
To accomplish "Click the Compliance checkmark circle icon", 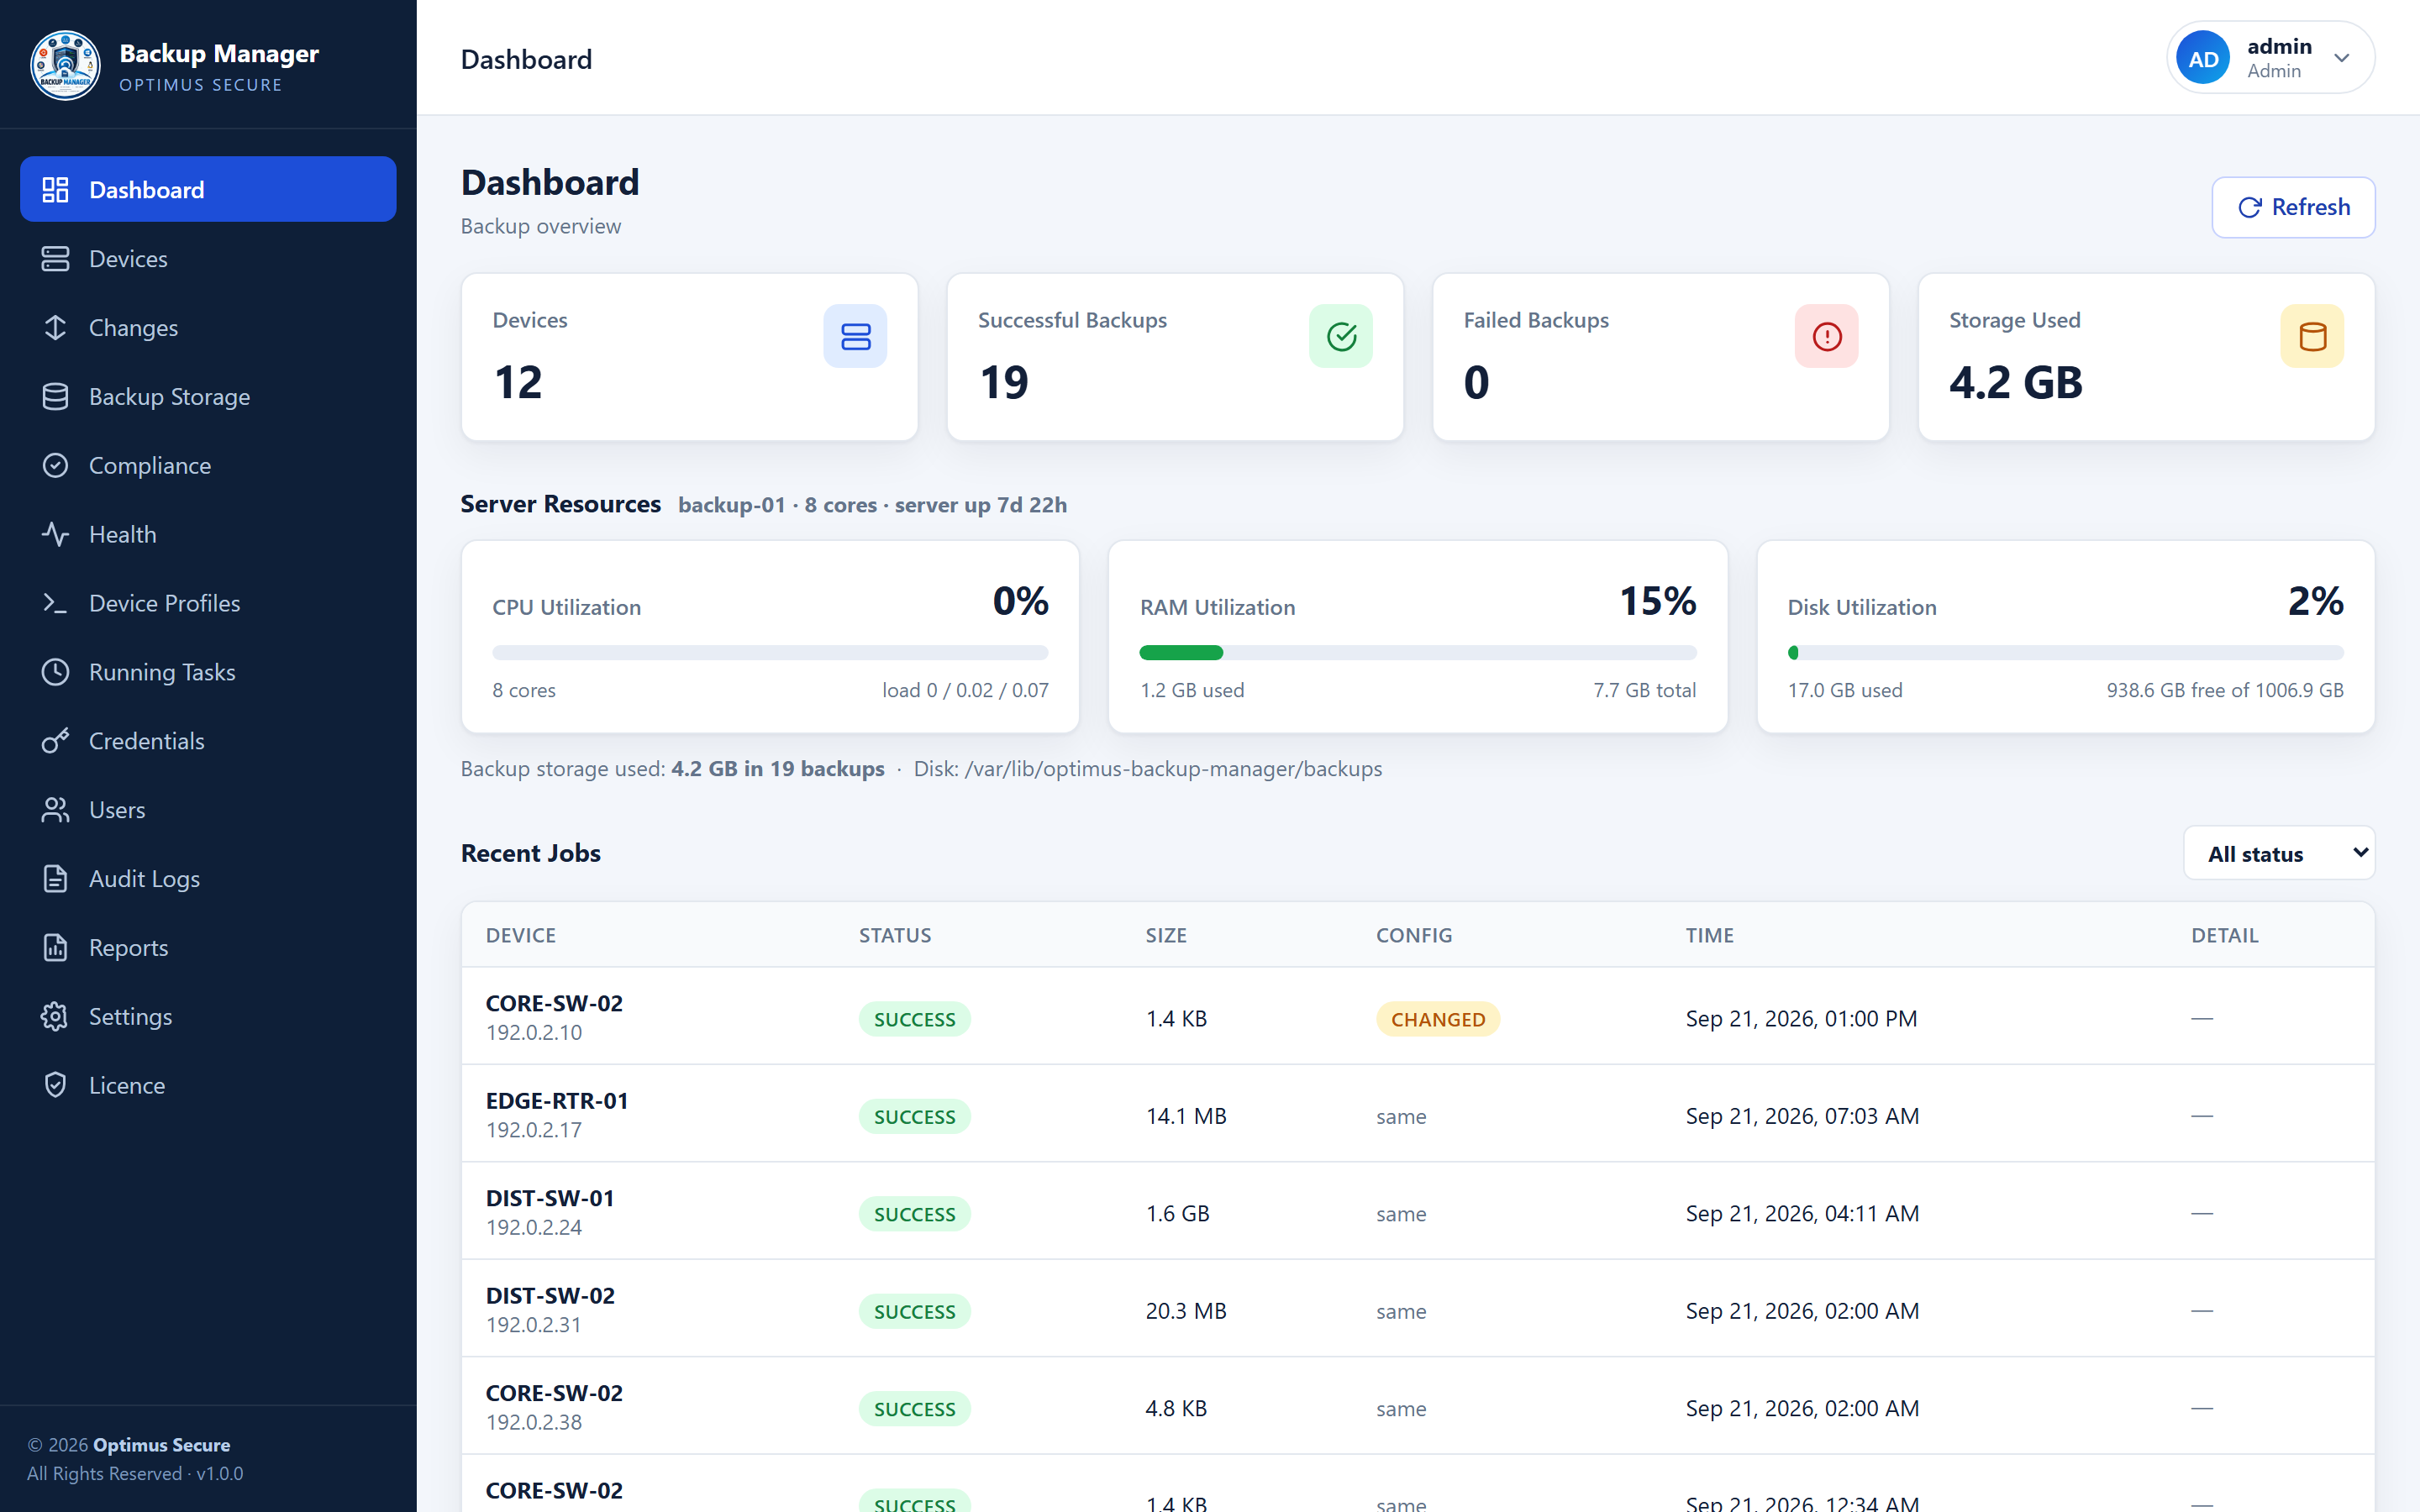I will pyautogui.click(x=55, y=466).
